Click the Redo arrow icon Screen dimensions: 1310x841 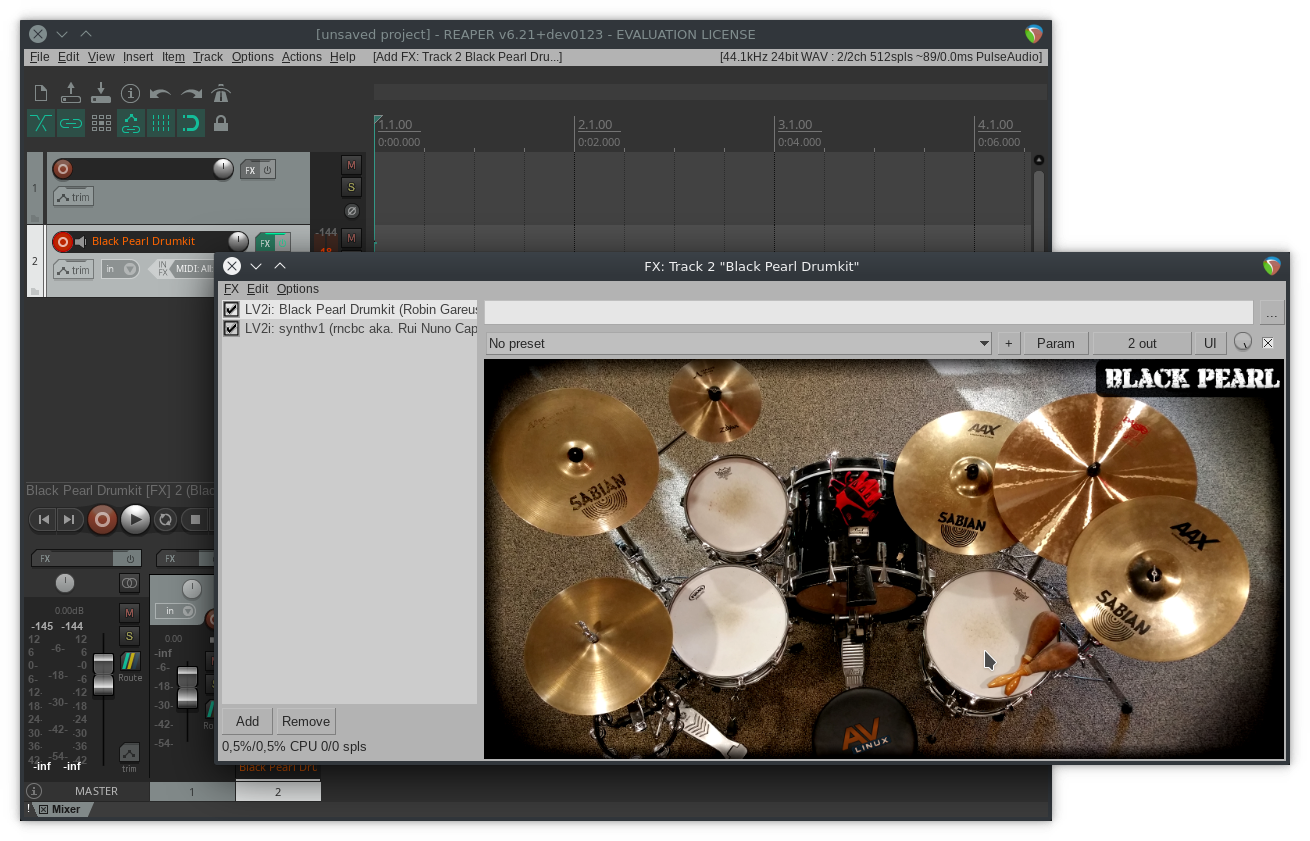tap(191, 93)
